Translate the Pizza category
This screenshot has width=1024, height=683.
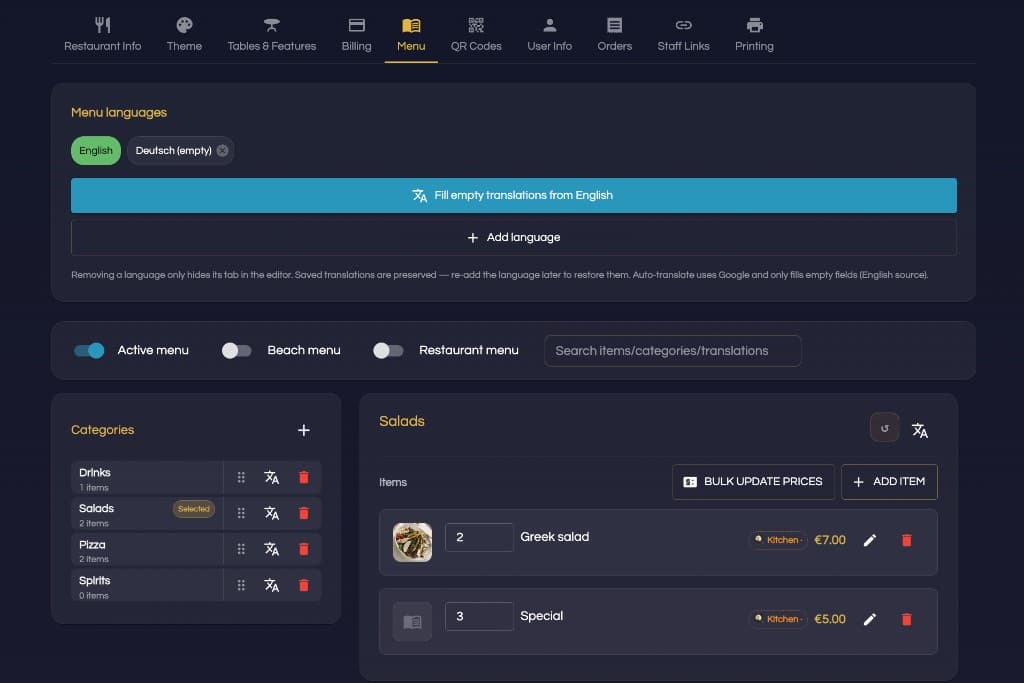(x=272, y=550)
